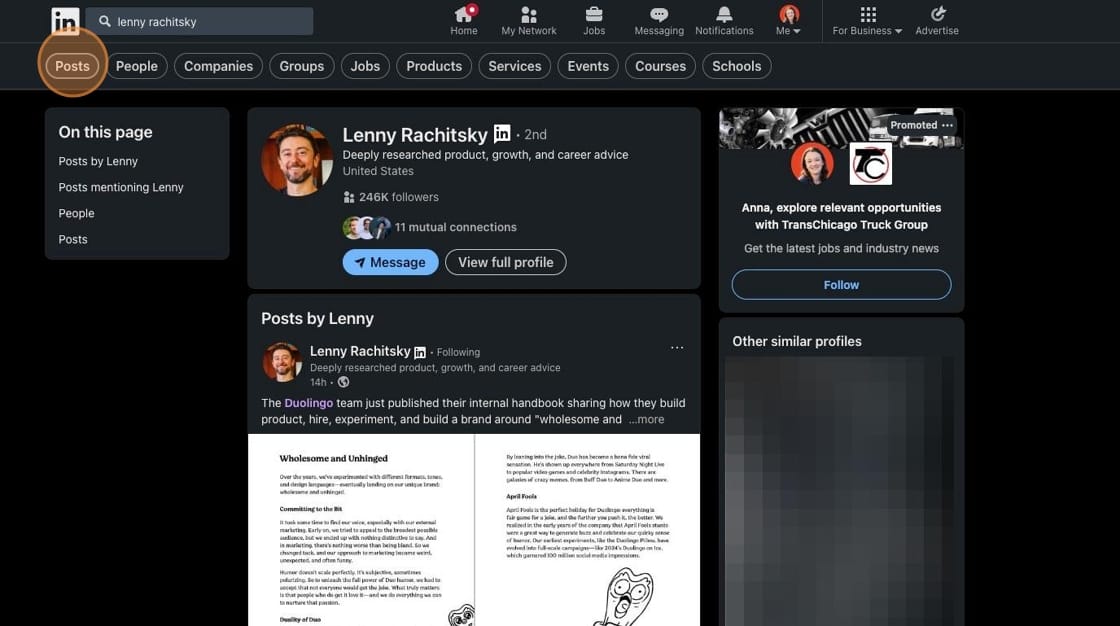This screenshot has height=626, width=1120.
Task: Open the Advertise icon
Action: point(937,15)
